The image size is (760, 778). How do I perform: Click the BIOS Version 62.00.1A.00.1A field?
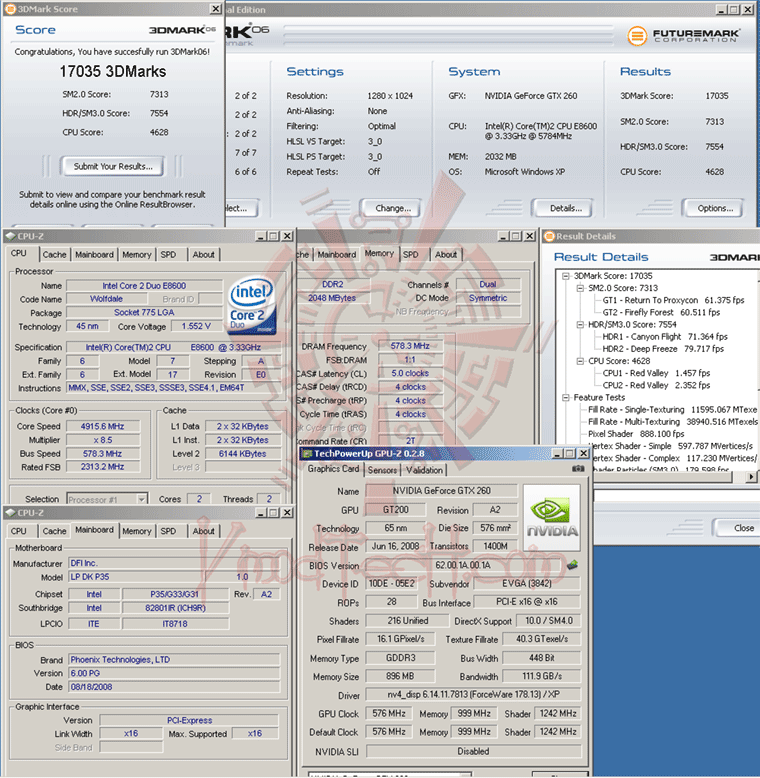pos(463,565)
